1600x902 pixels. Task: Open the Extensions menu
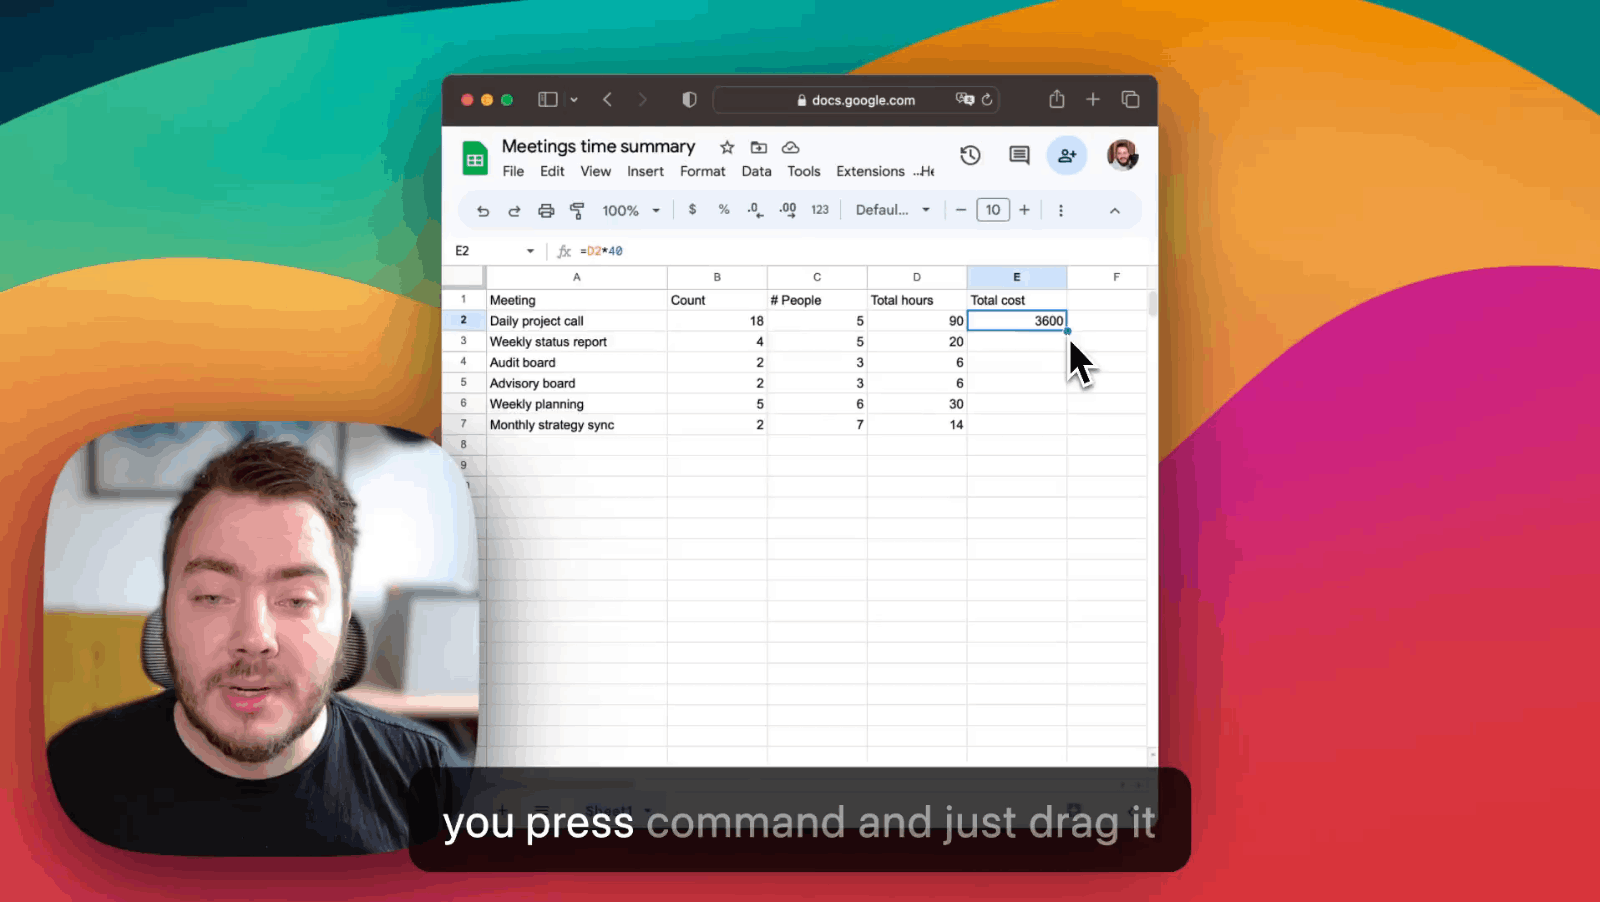871,171
